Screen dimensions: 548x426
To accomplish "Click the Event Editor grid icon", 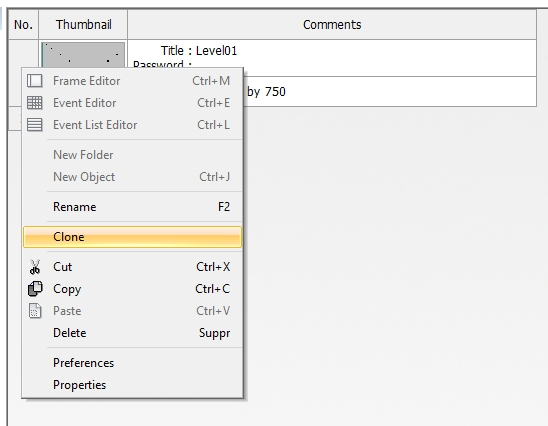I will 35,103.
